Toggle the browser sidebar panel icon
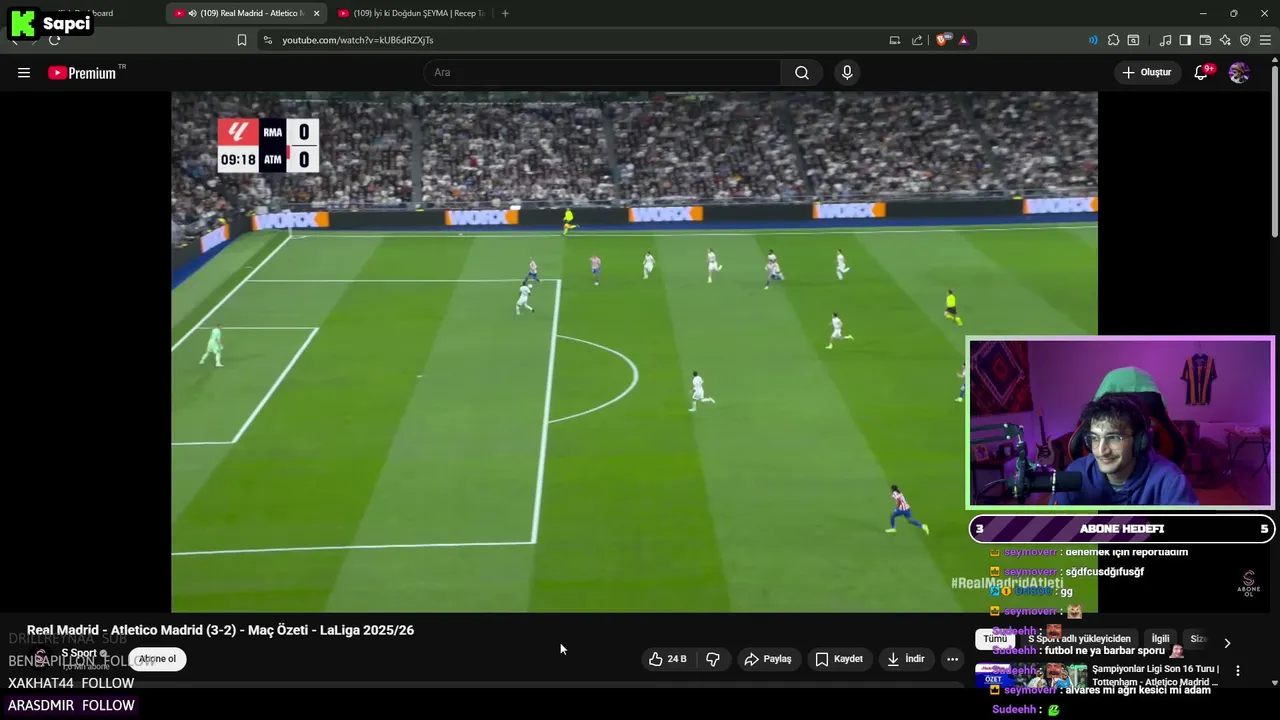Image resolution: width=1280 pixels, height=720 pixels. coord(1185,40)
